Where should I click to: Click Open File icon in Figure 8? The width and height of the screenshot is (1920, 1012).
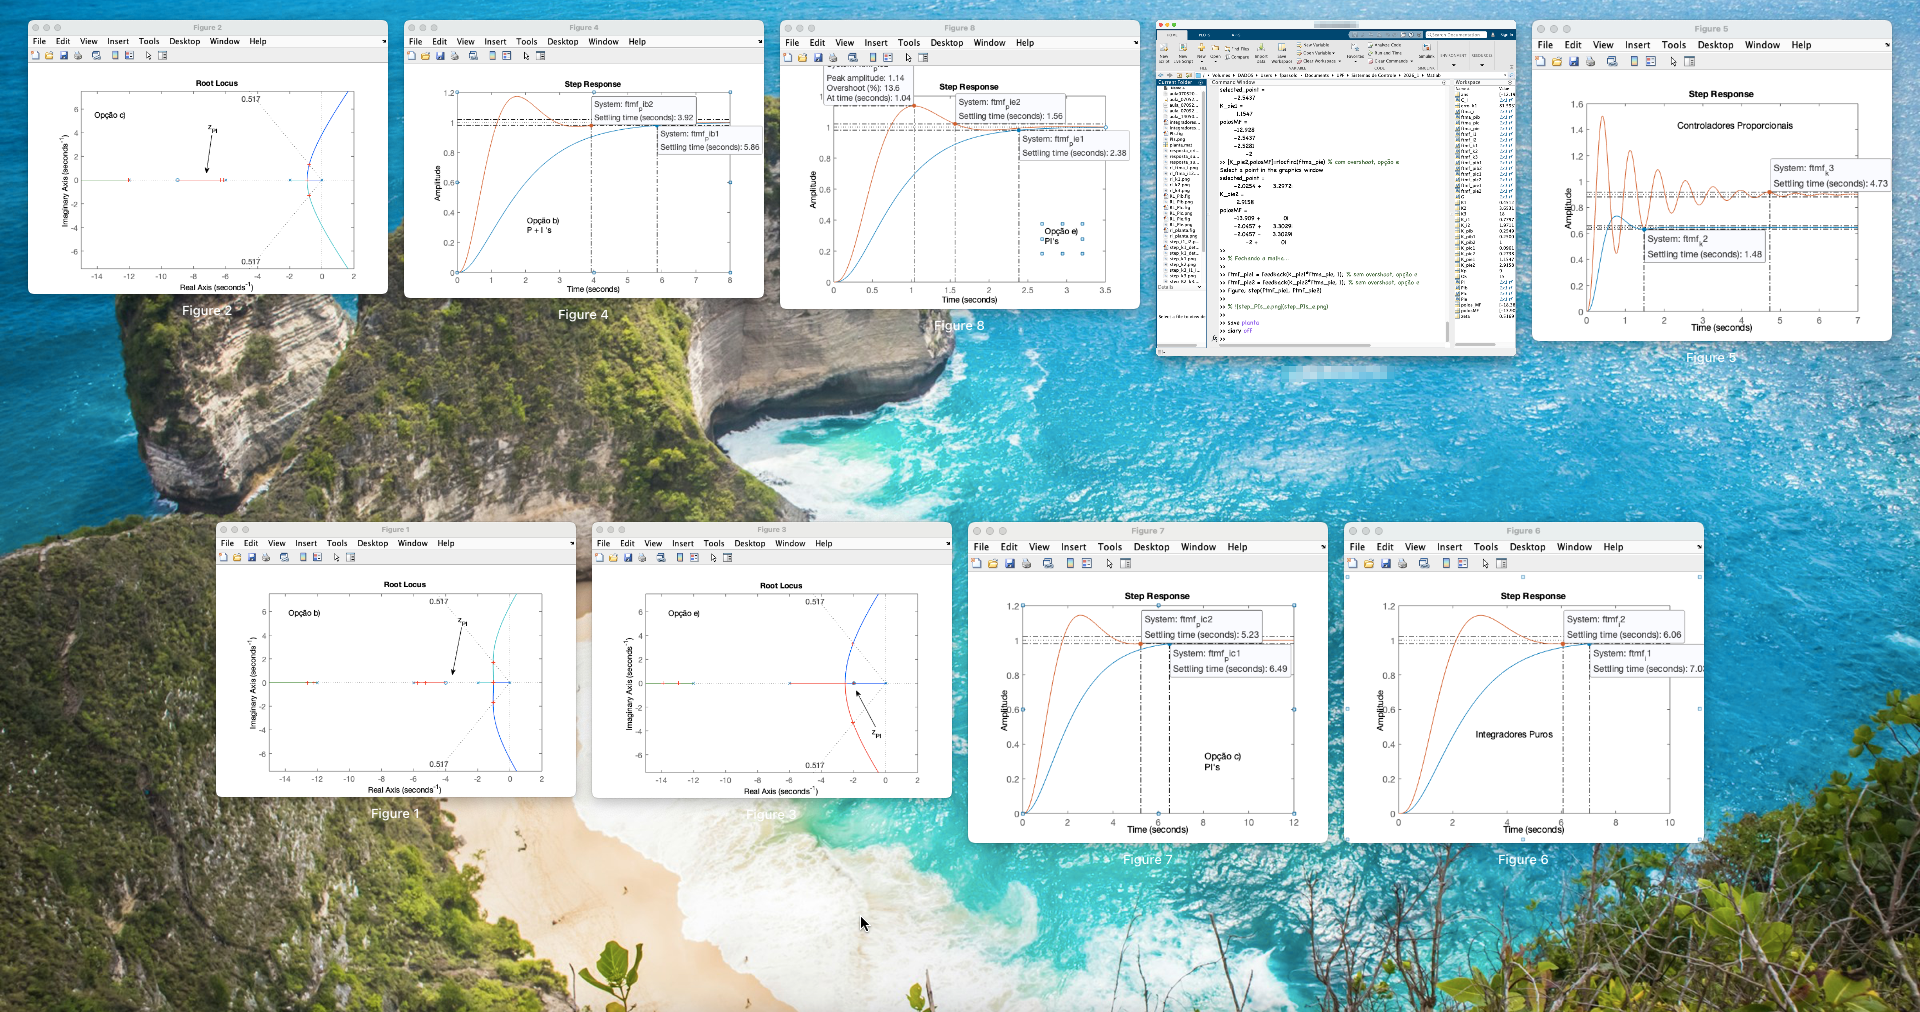pyautogui.click(x=802, y=57)
